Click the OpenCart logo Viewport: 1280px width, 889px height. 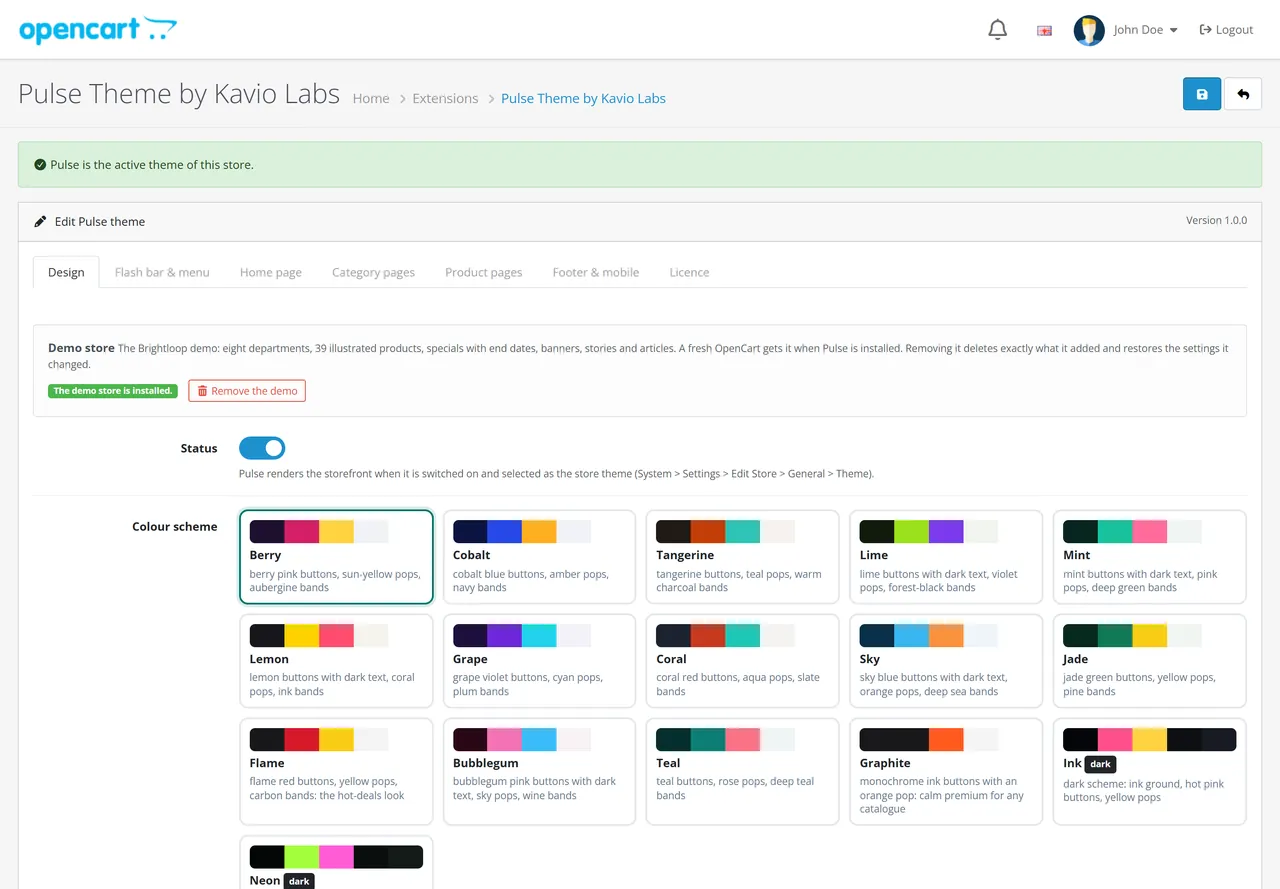(98, 29)
